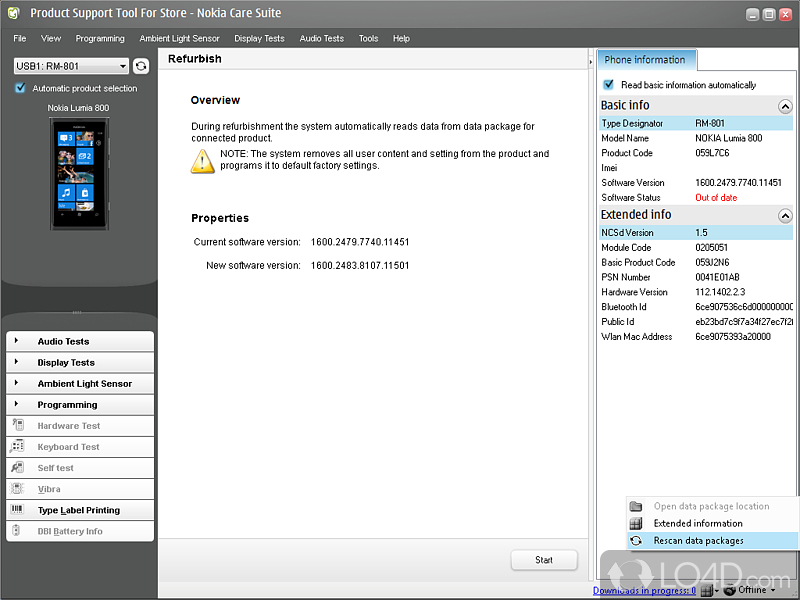Click the Self test icon
The image size is (800, 600).
(18, 468)
